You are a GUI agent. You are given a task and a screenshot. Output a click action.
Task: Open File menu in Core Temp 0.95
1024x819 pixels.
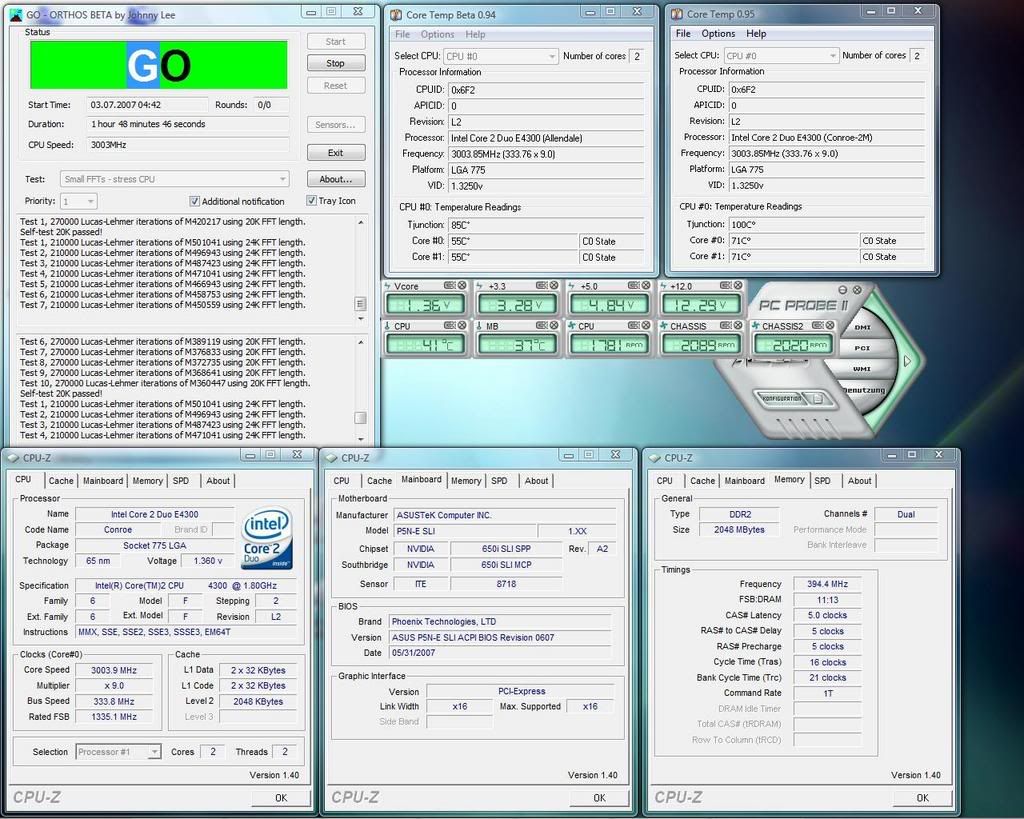tap(683, 33)
